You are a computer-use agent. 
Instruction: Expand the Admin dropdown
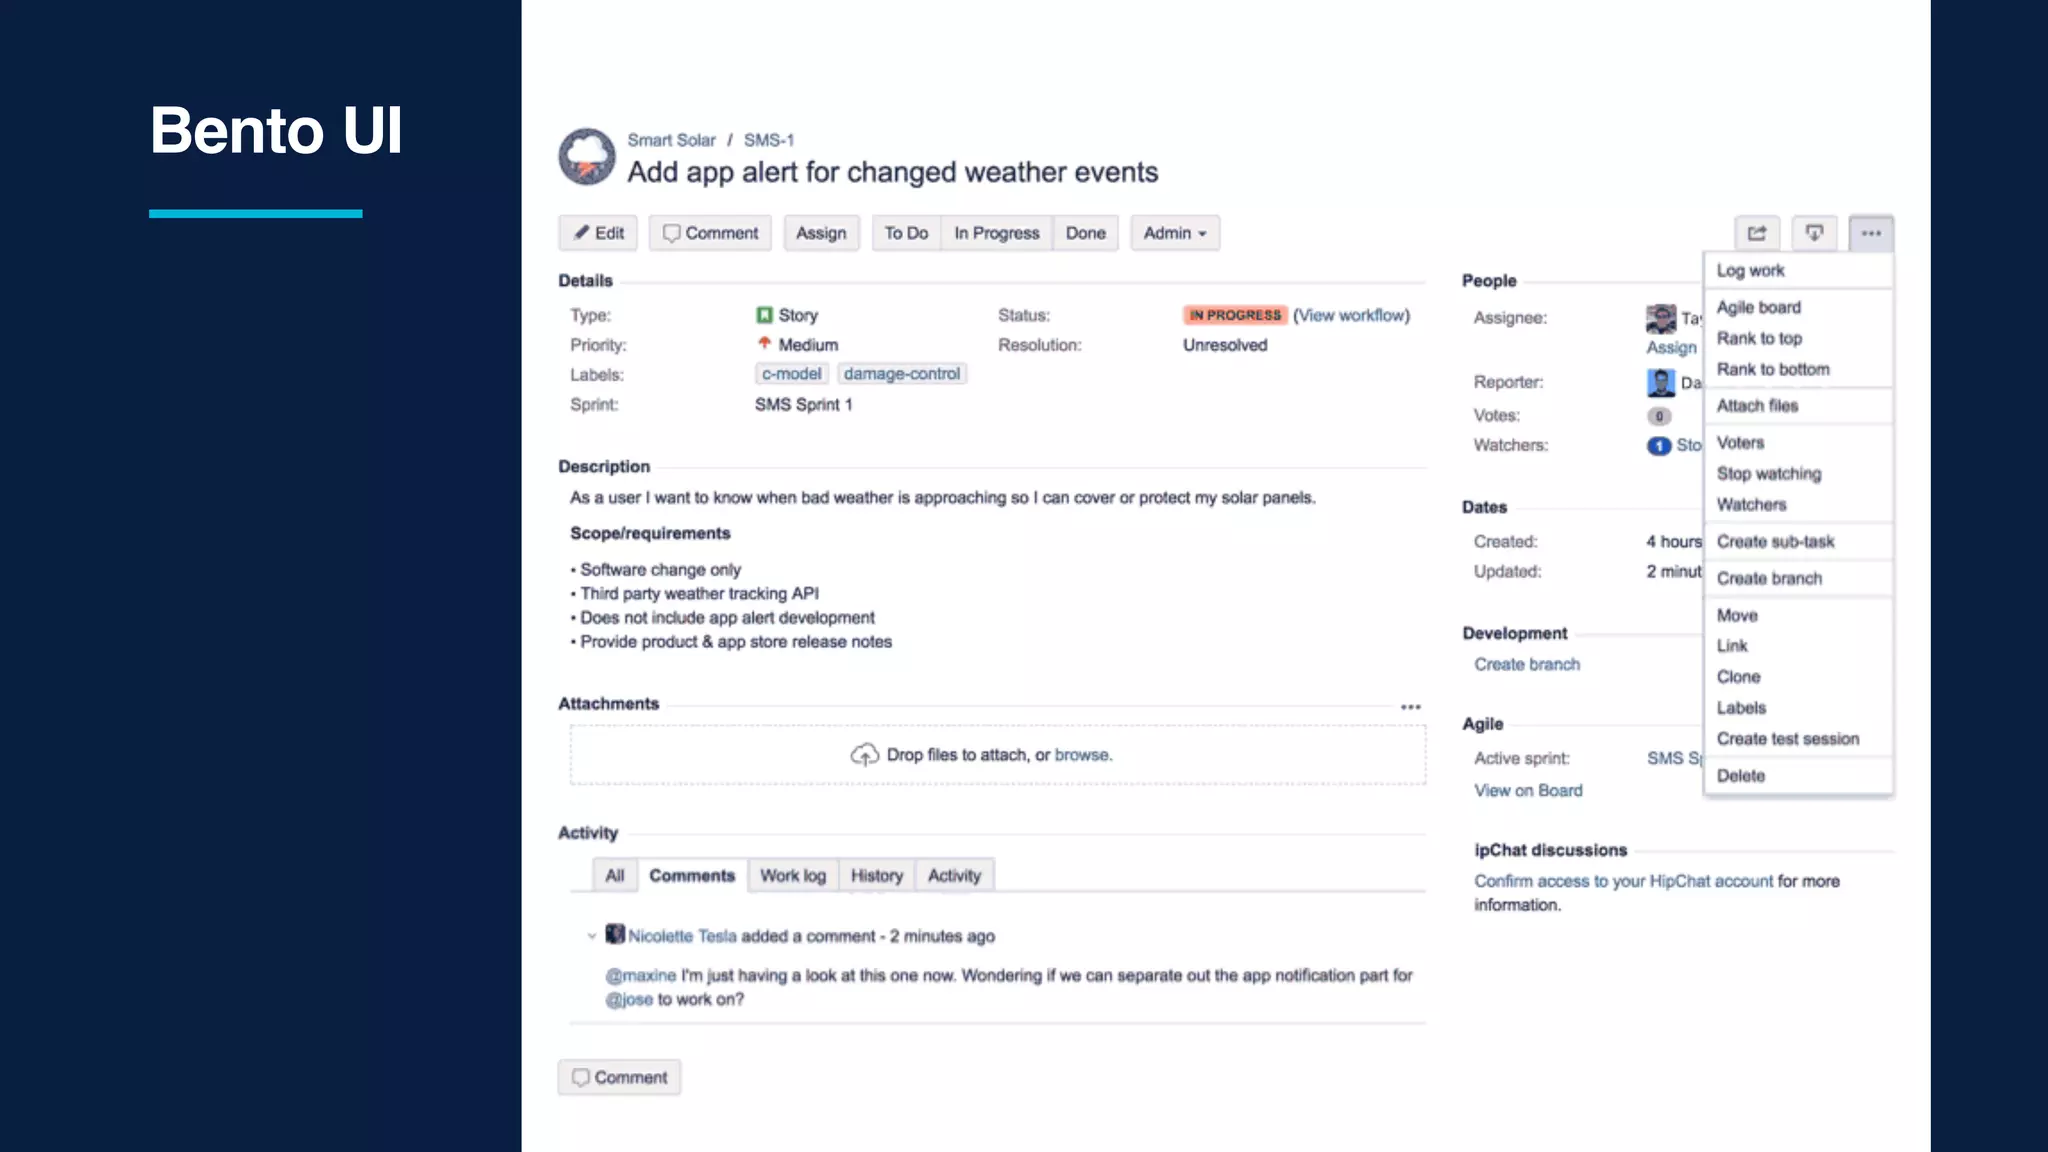point(1175,233)
